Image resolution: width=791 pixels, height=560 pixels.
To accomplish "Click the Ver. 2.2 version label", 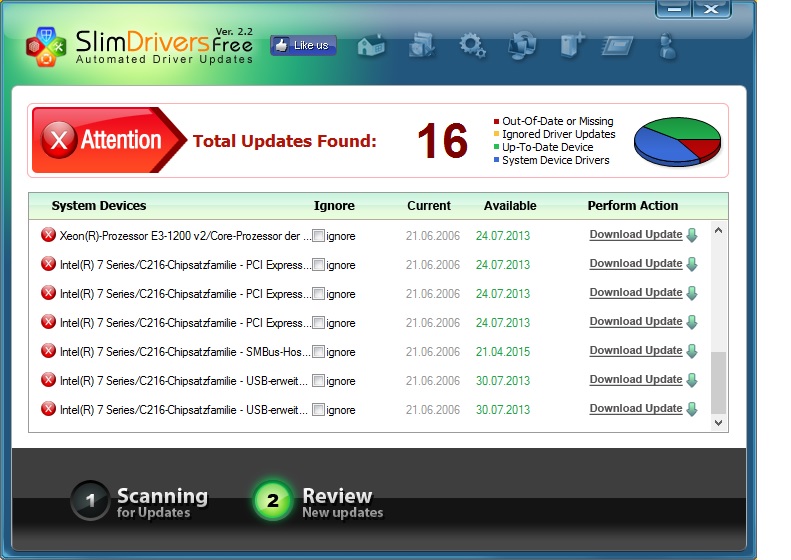I will click(x=234, y=31).
